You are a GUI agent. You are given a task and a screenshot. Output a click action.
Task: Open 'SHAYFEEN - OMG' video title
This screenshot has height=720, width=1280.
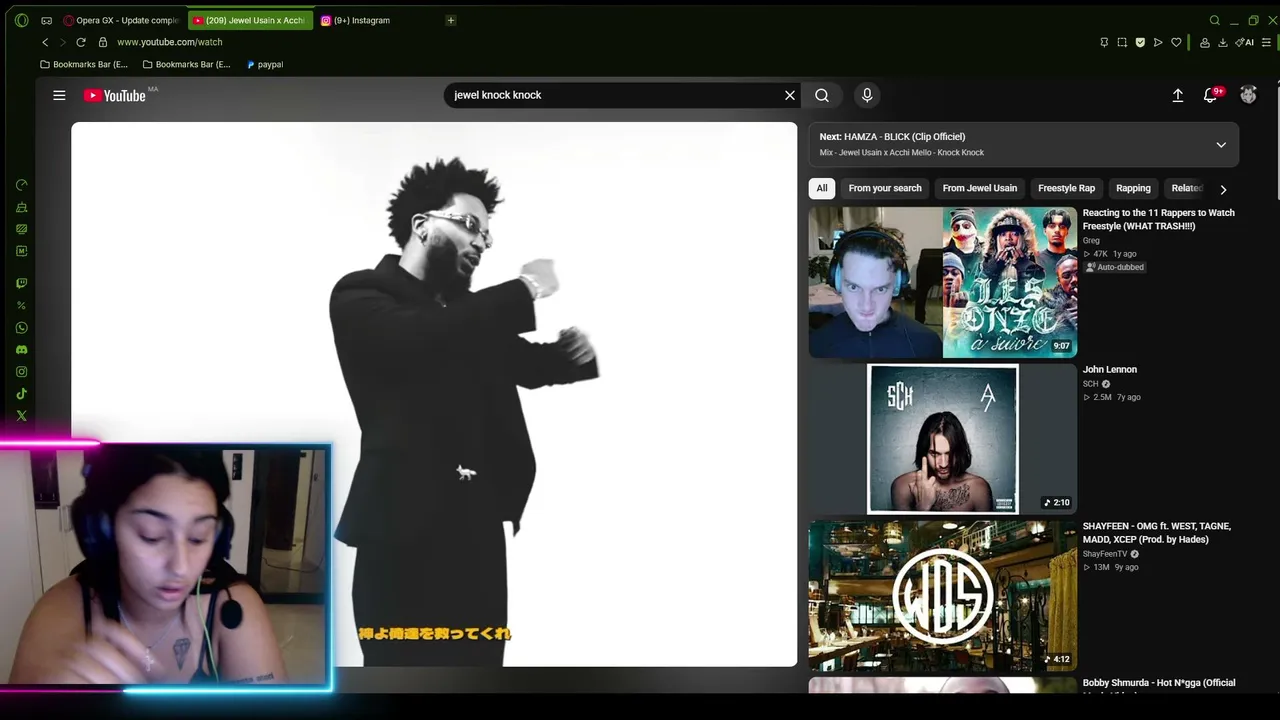(1157, 532)
